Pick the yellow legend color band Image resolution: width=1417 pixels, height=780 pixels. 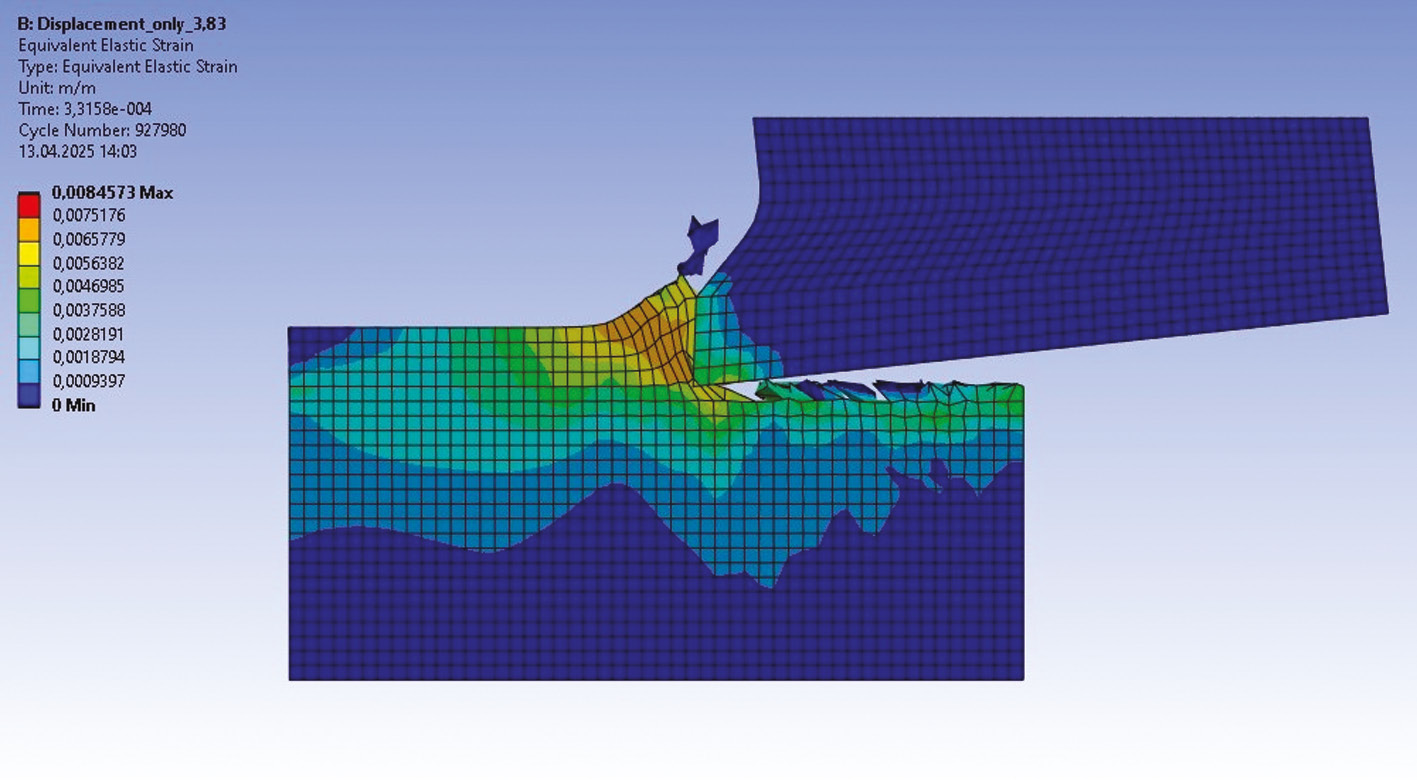[30, 252]
